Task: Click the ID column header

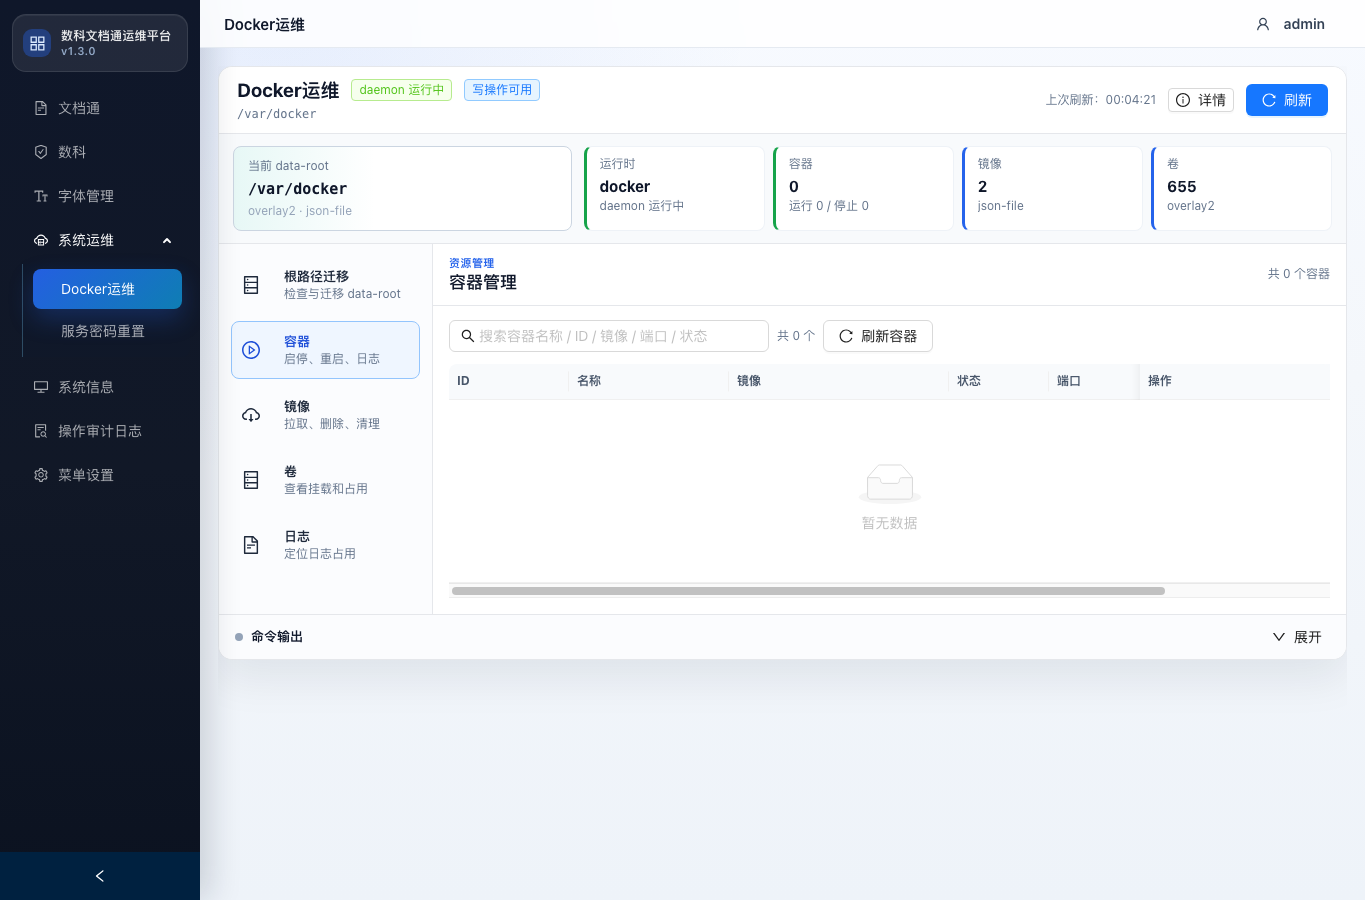Action: point(509,381)
